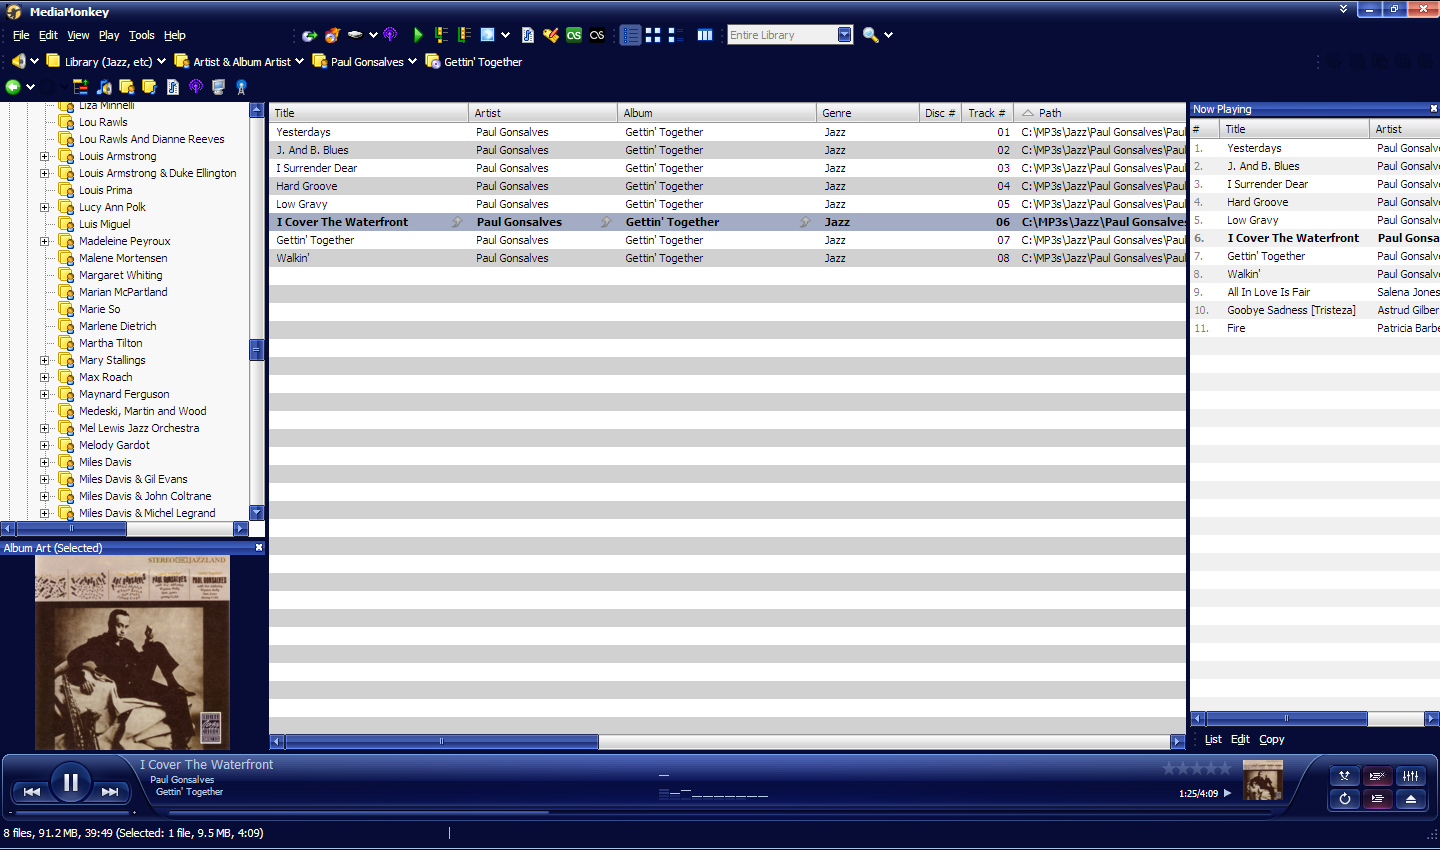
Task: Expand the Max Roach tree node
Action: 44,377
